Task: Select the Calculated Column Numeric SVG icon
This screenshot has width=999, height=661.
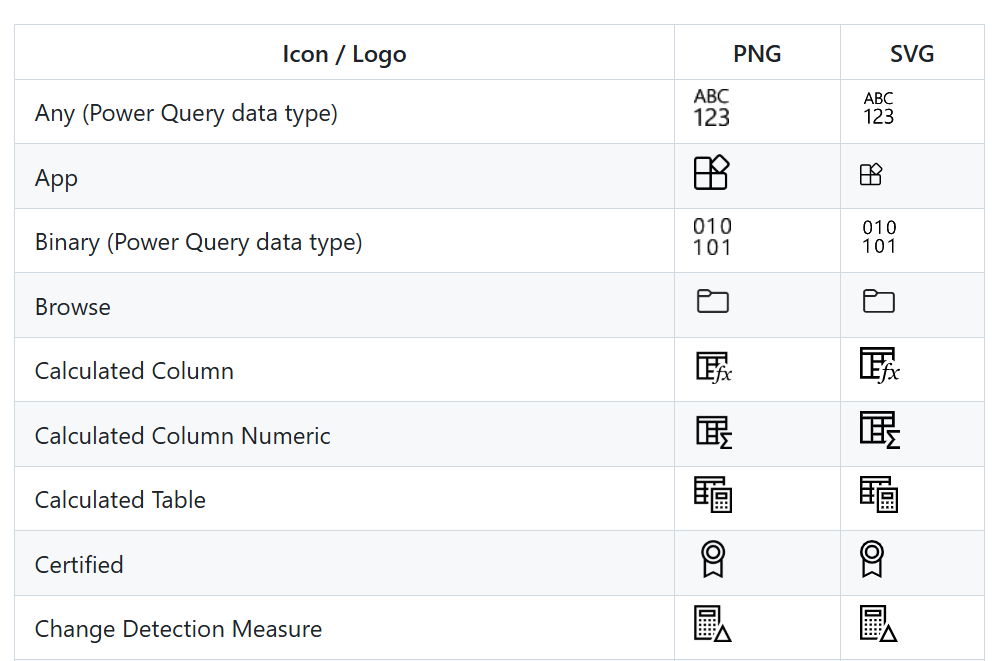Action: pyautogui.click(x=880, y=430)
